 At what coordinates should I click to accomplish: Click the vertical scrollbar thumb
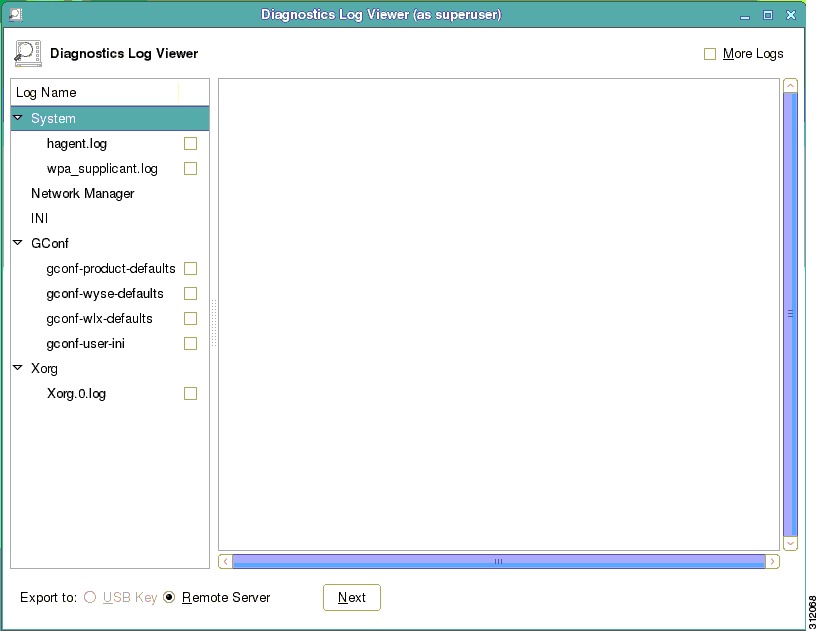pos(790,314)
